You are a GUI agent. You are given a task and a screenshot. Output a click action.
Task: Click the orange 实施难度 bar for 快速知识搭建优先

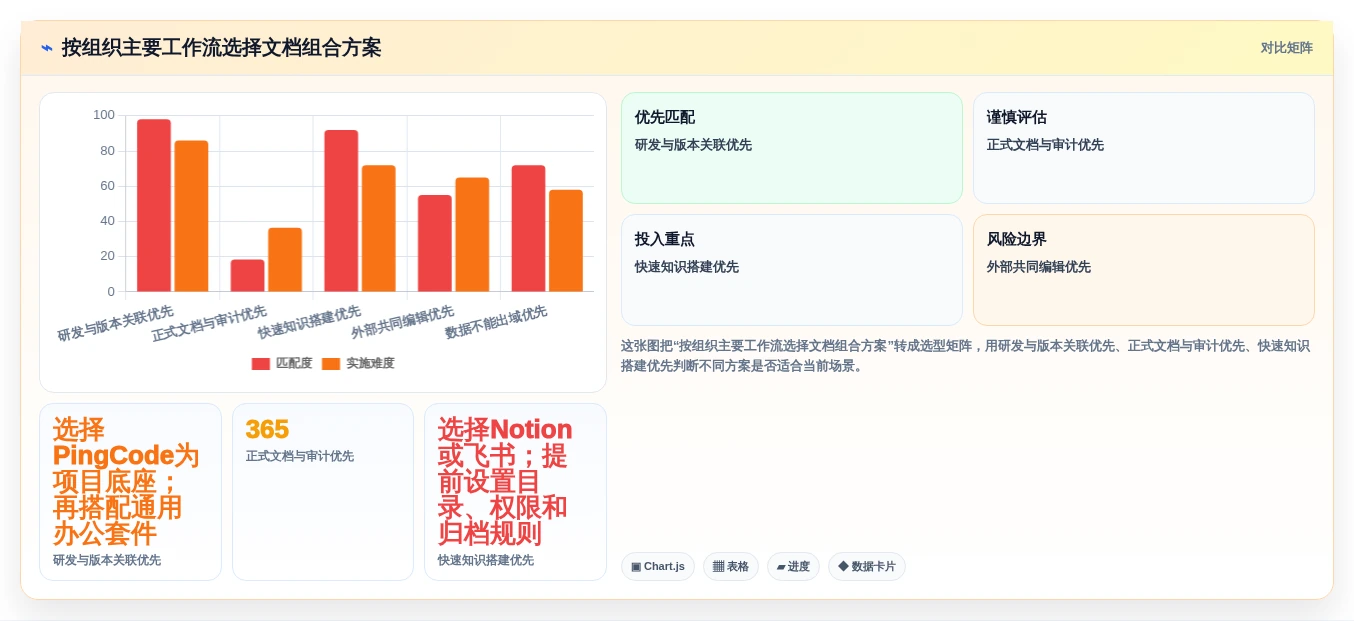(379, 229)
